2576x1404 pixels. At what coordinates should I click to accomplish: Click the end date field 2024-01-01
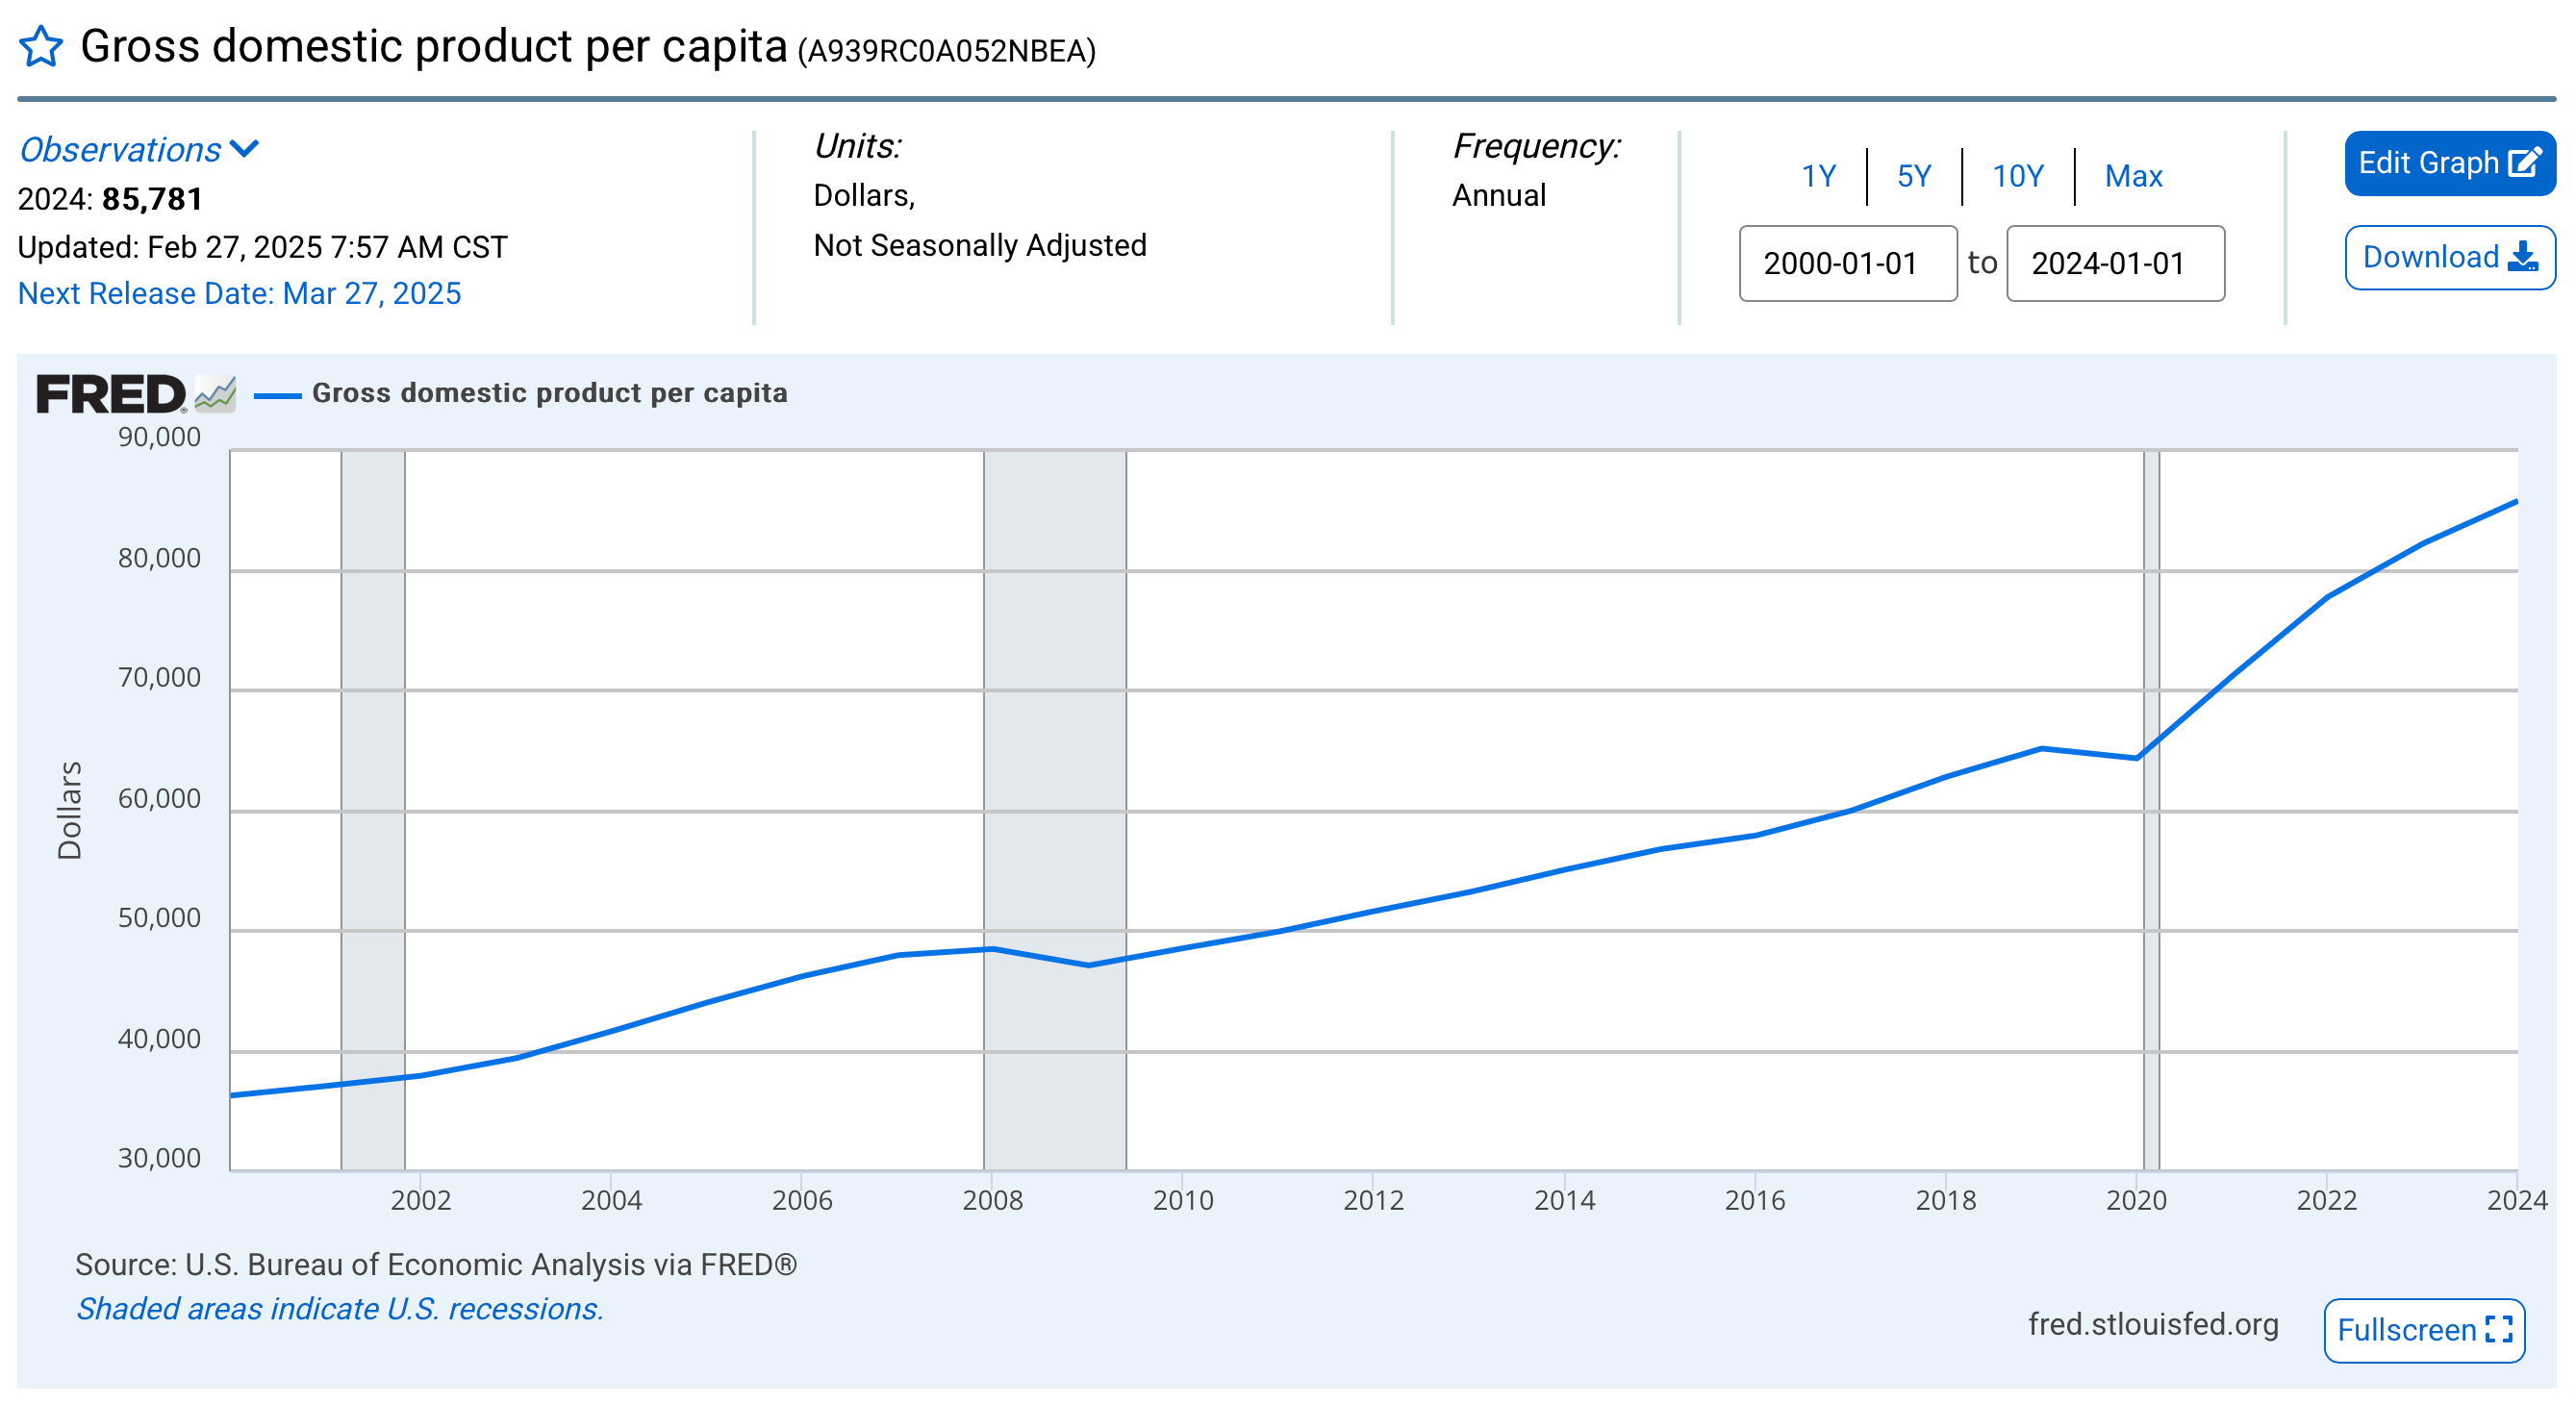click(x=2114, y=264)
